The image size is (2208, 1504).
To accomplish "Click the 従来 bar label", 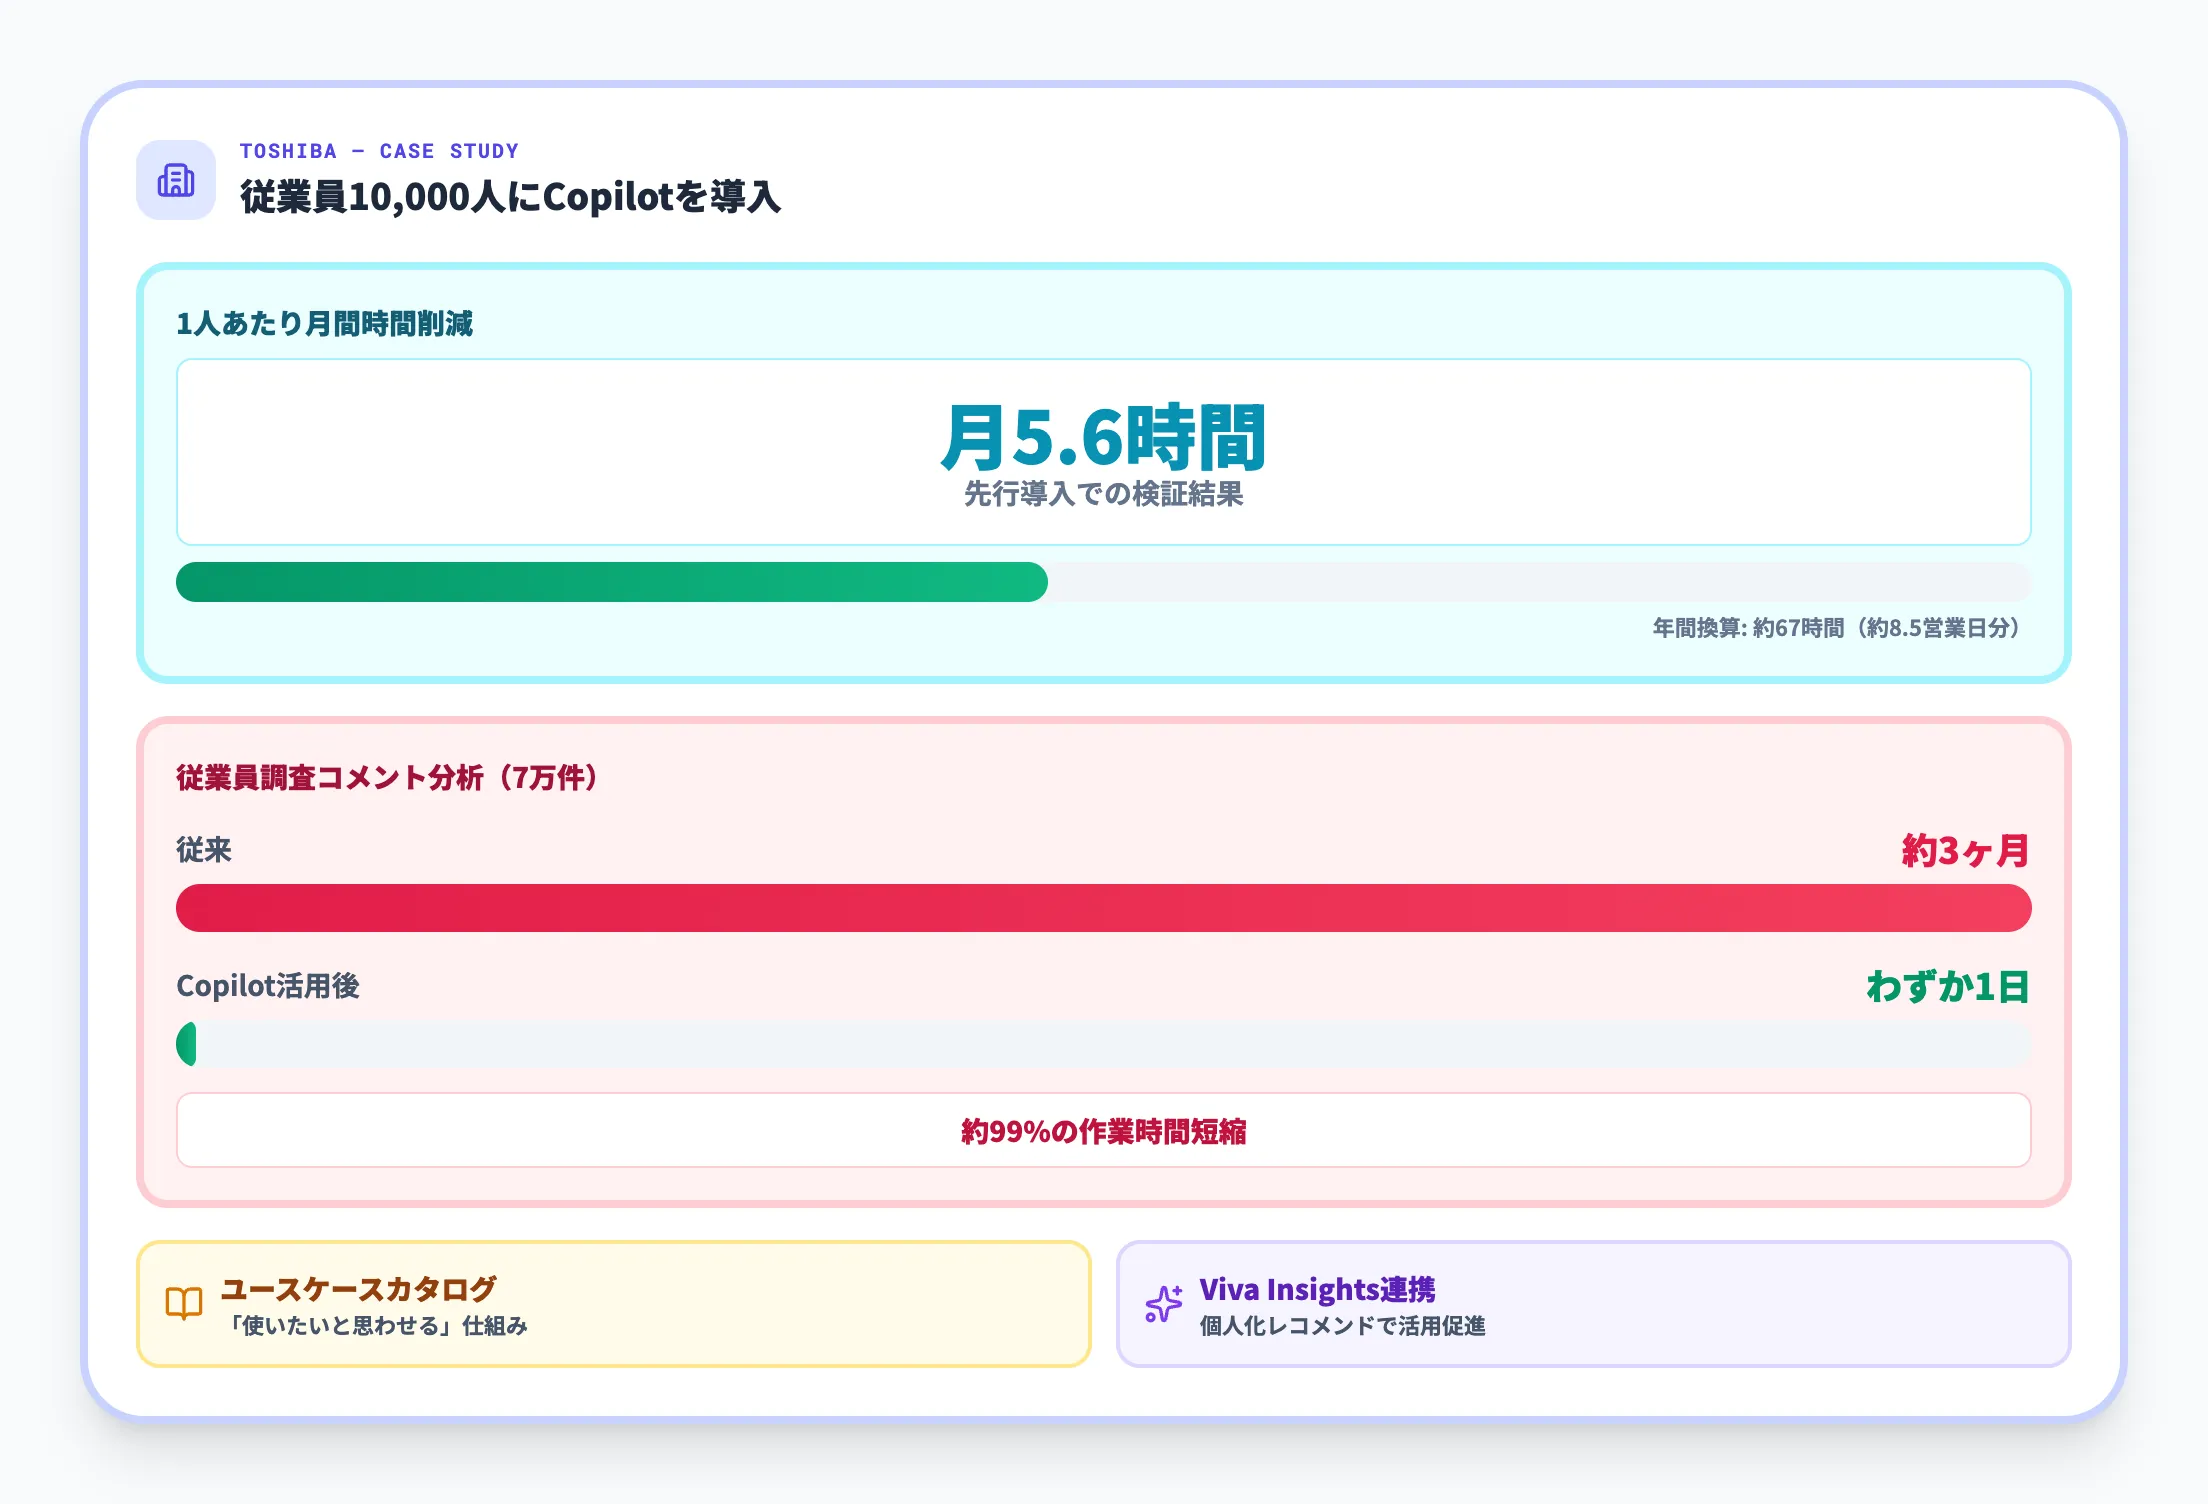I will tap(204, 850).
